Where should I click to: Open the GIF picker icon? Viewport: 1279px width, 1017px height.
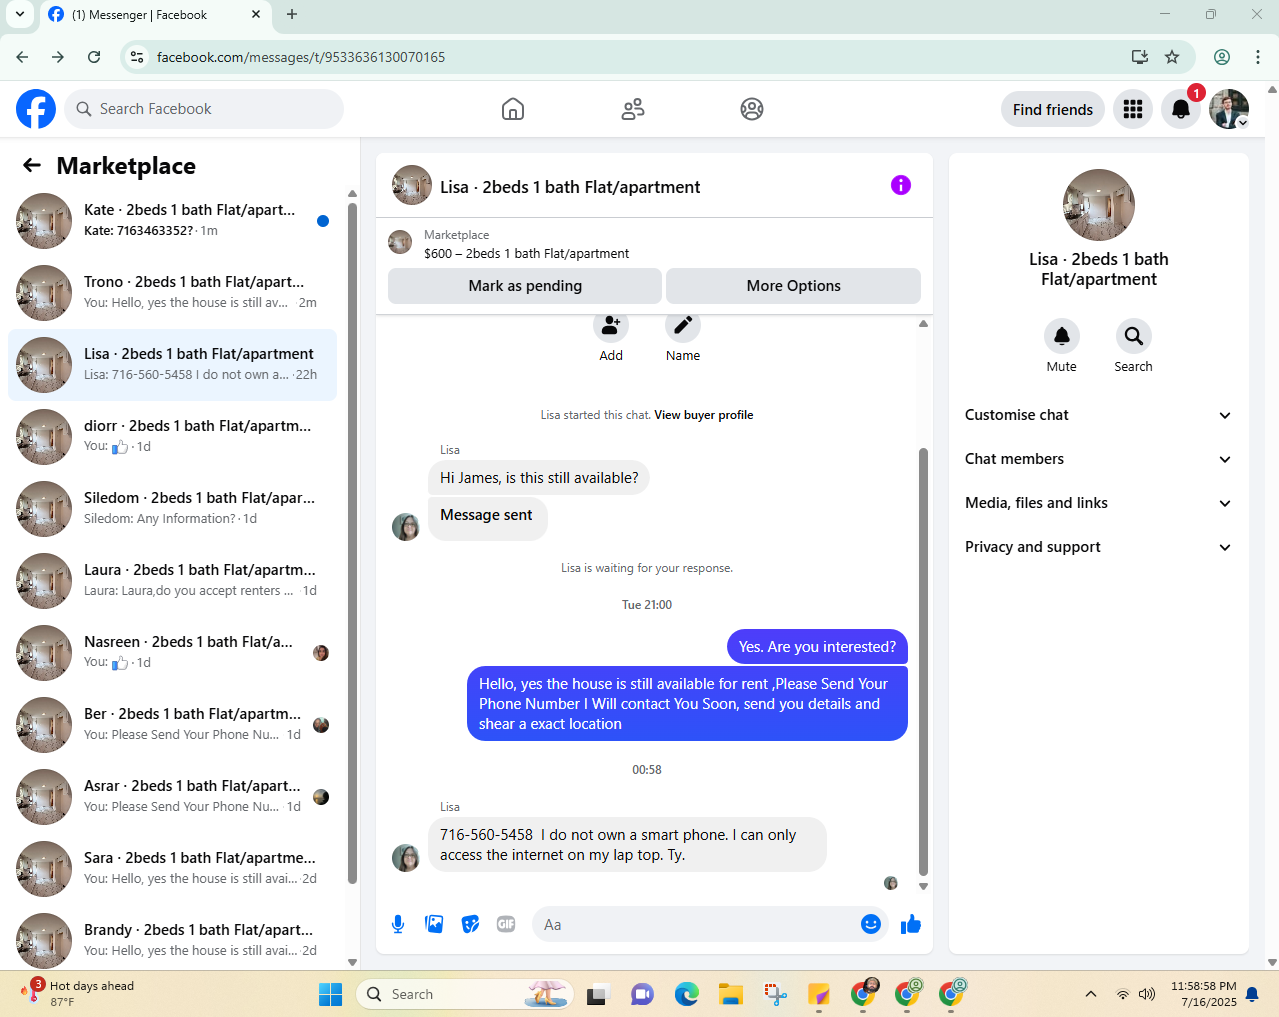(x=506, y=924)
